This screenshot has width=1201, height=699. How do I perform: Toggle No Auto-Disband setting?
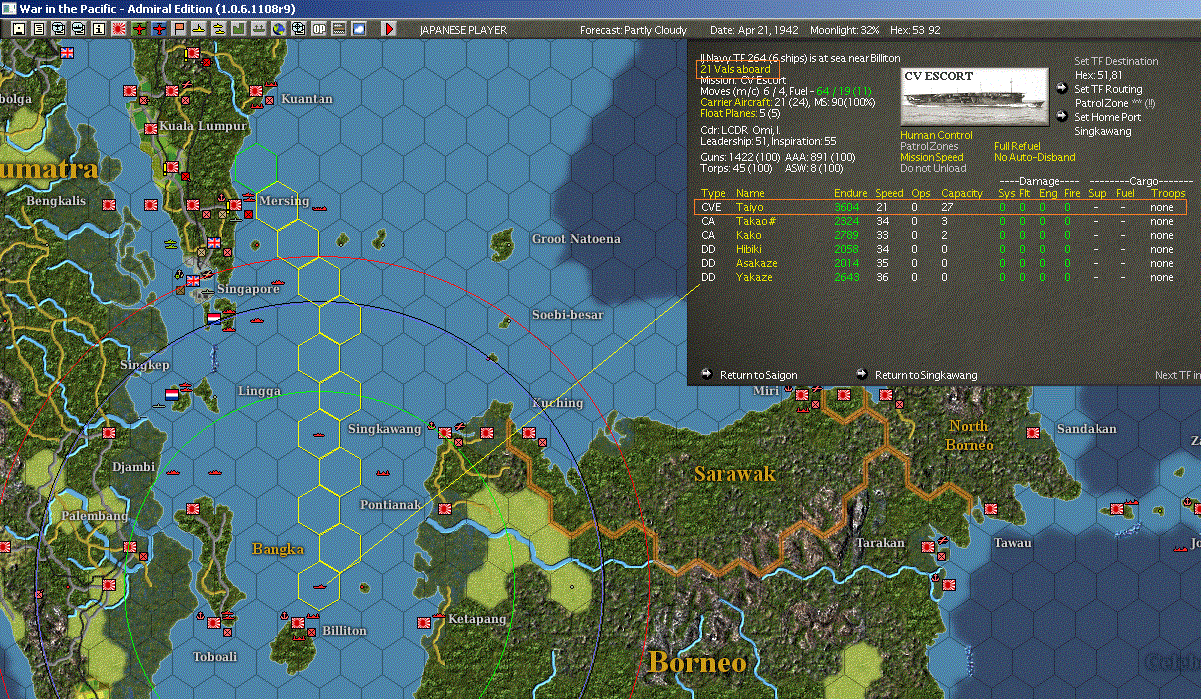click(x=1034, y=157)
